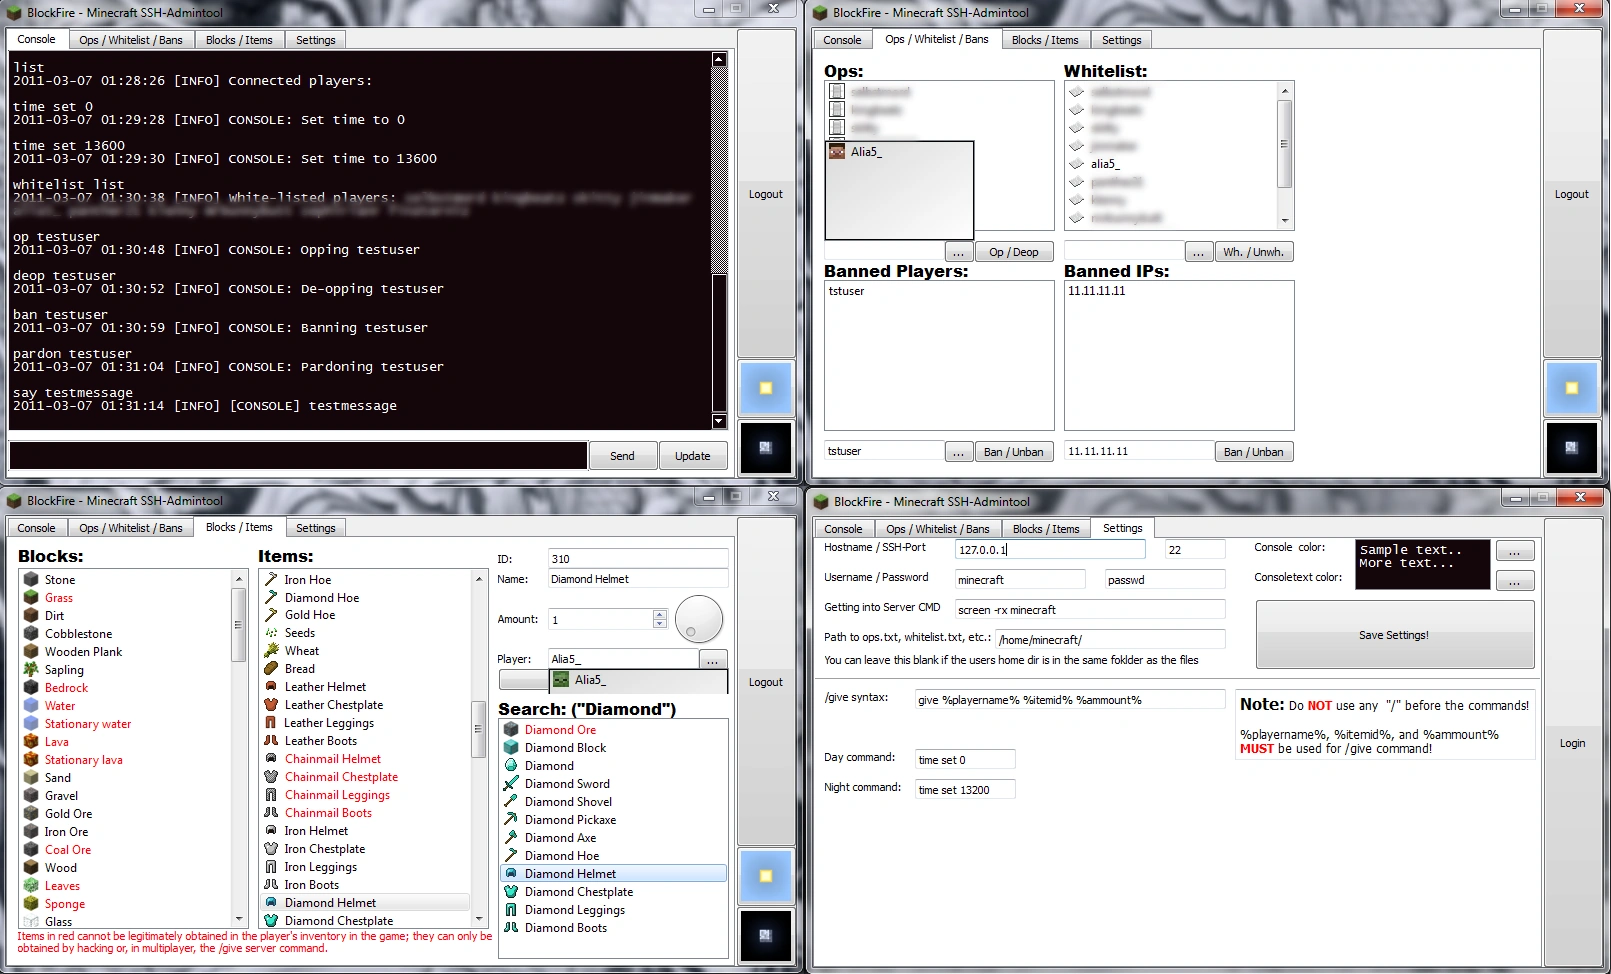Switch to Blocks / Items tab in Settings window
The width and height of the screenshot is (1611, 974).
1046,529
